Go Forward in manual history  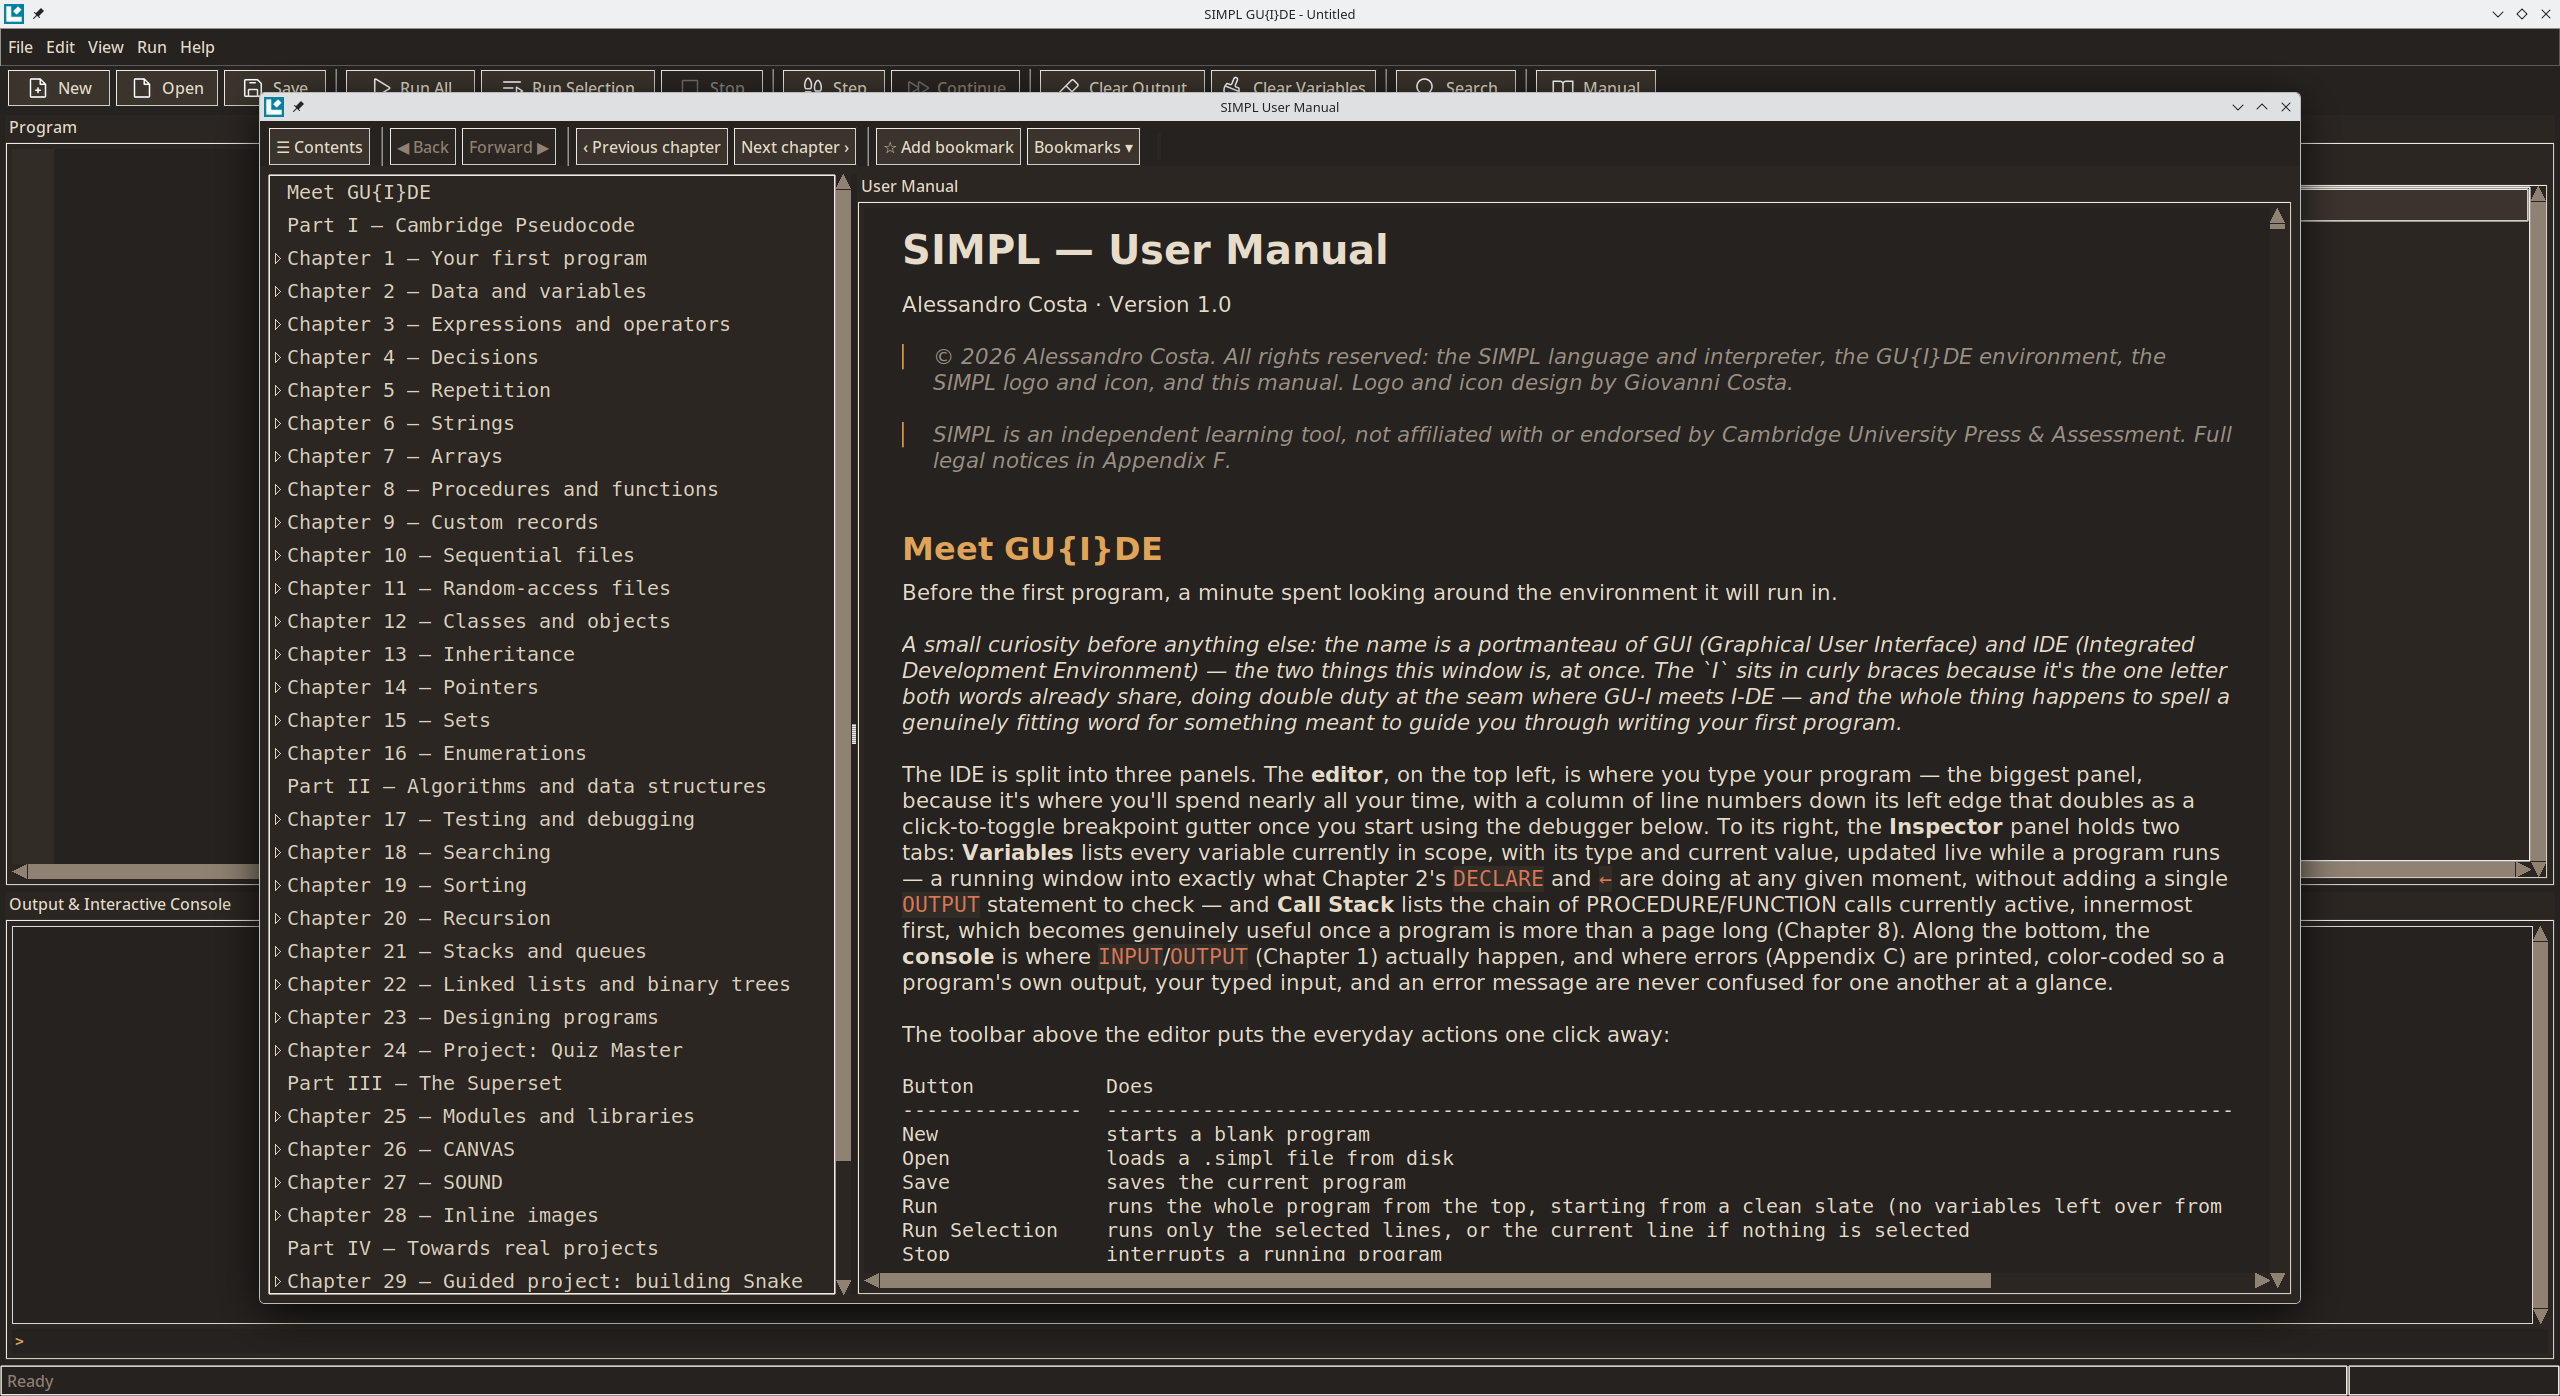[508, 147]
